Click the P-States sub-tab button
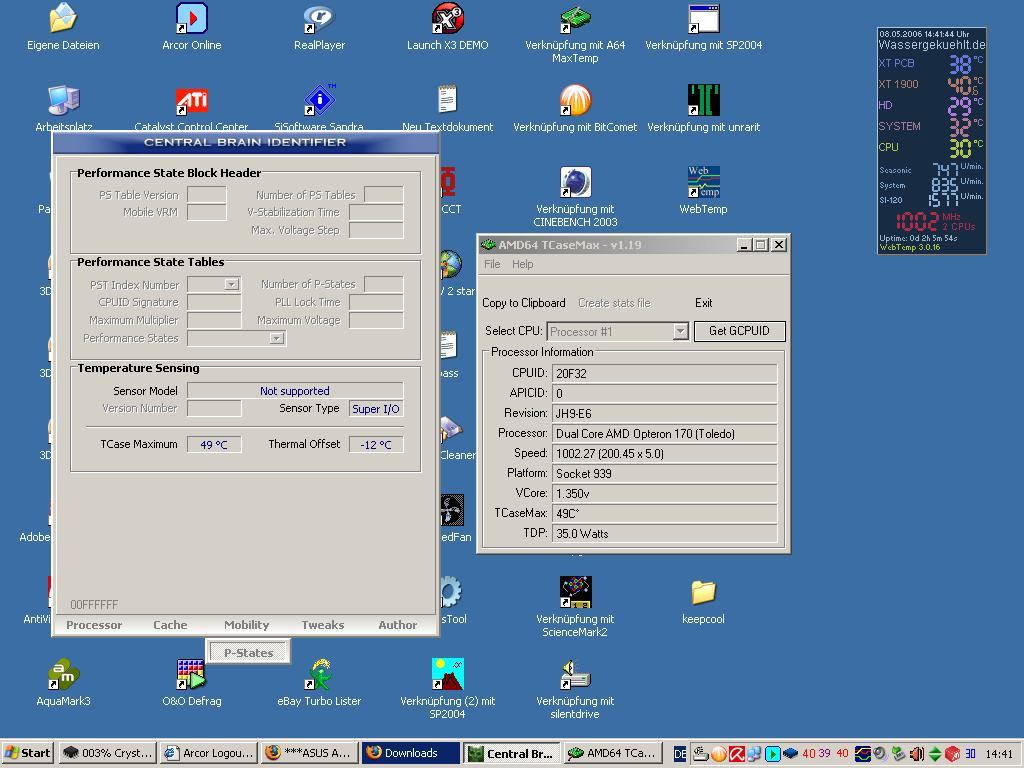This screenshot has height=768, width=1024. [x=249, y=652]
